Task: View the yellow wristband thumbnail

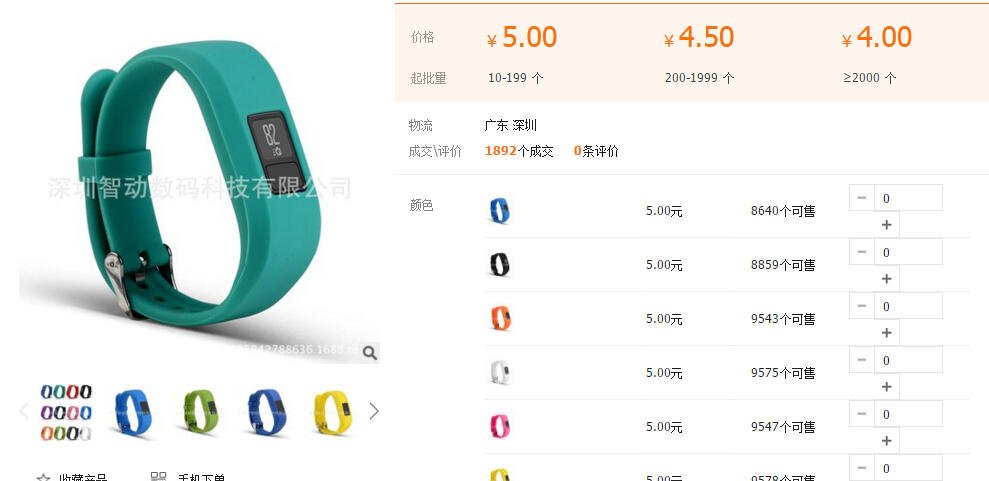Action: [x=332, y=413]
